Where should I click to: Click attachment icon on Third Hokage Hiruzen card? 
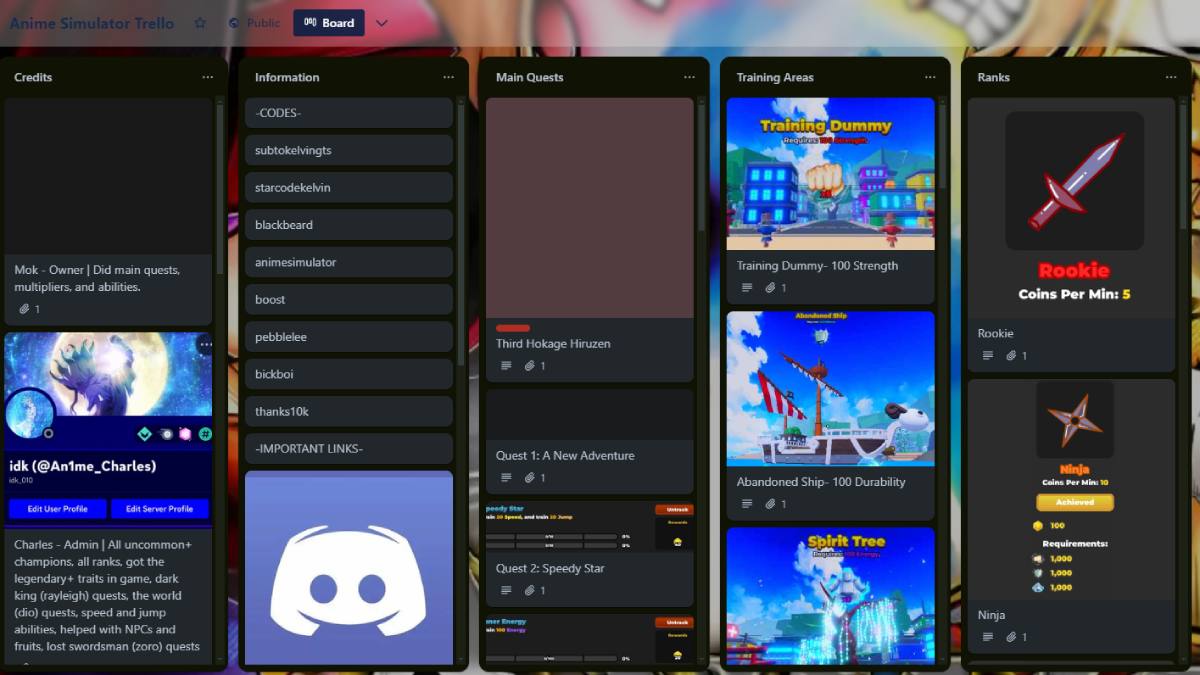(530, 366)
